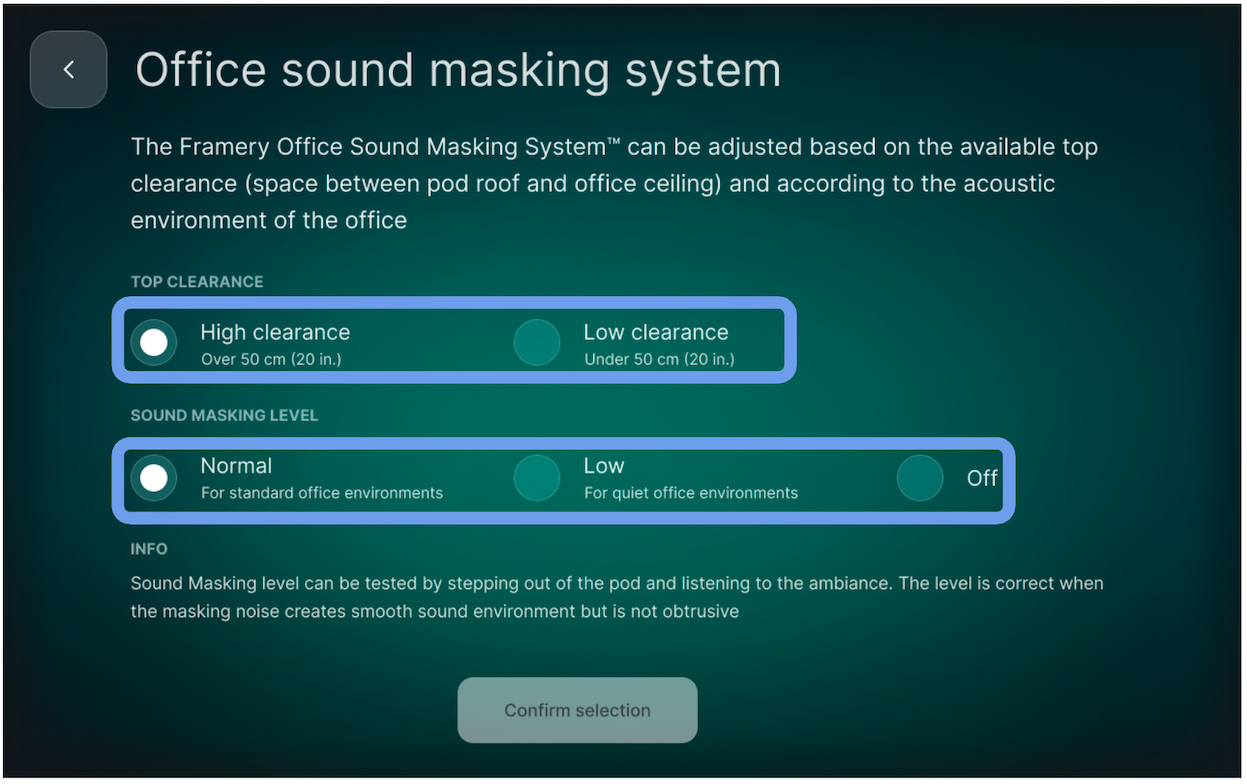This screenshot has height=784, width=1247.
Task: Click the Confirm selection button
Action: [577, 710]
